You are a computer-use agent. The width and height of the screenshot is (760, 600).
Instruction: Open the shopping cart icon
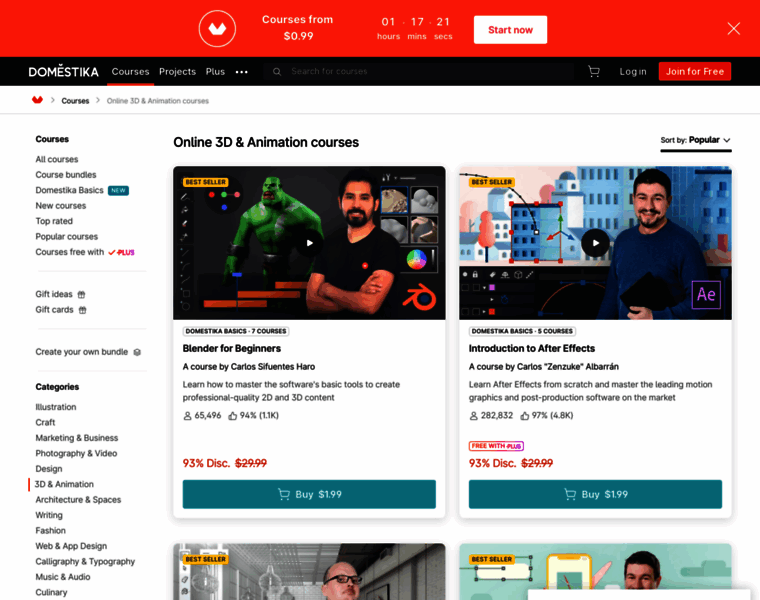pos(594,72)
